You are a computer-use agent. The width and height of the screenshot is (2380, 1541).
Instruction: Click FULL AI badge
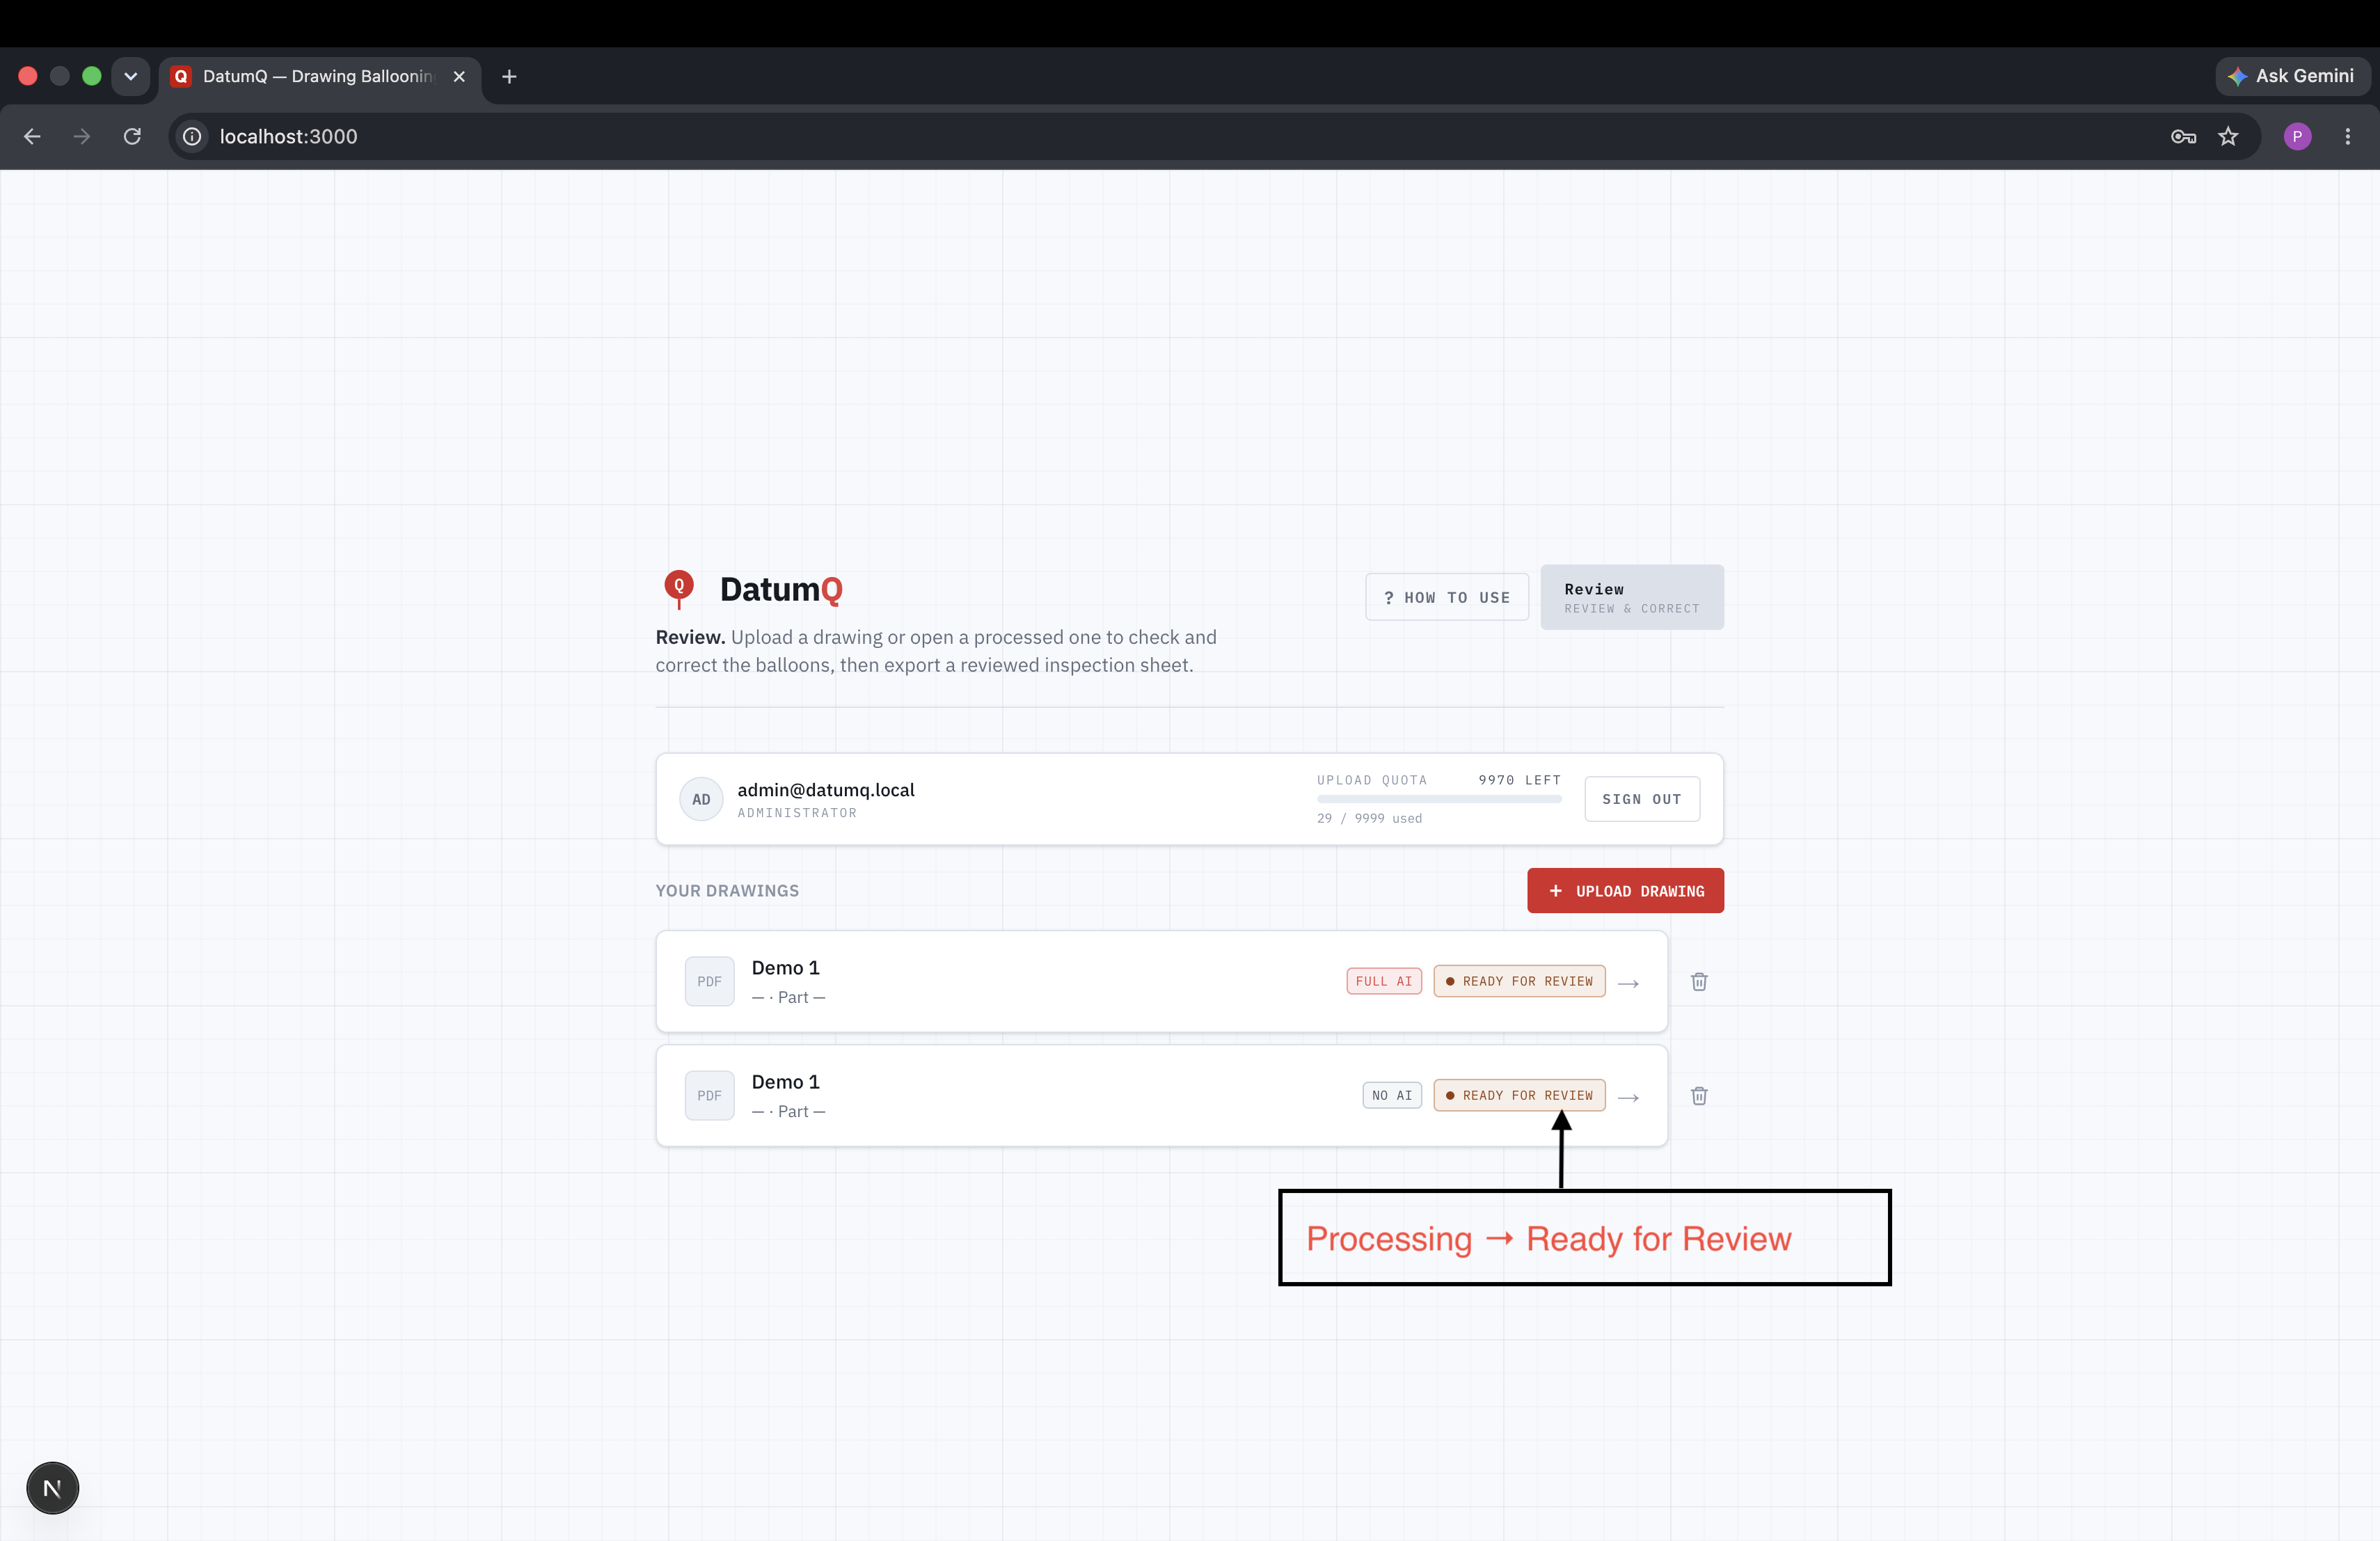click(1384, 981)
